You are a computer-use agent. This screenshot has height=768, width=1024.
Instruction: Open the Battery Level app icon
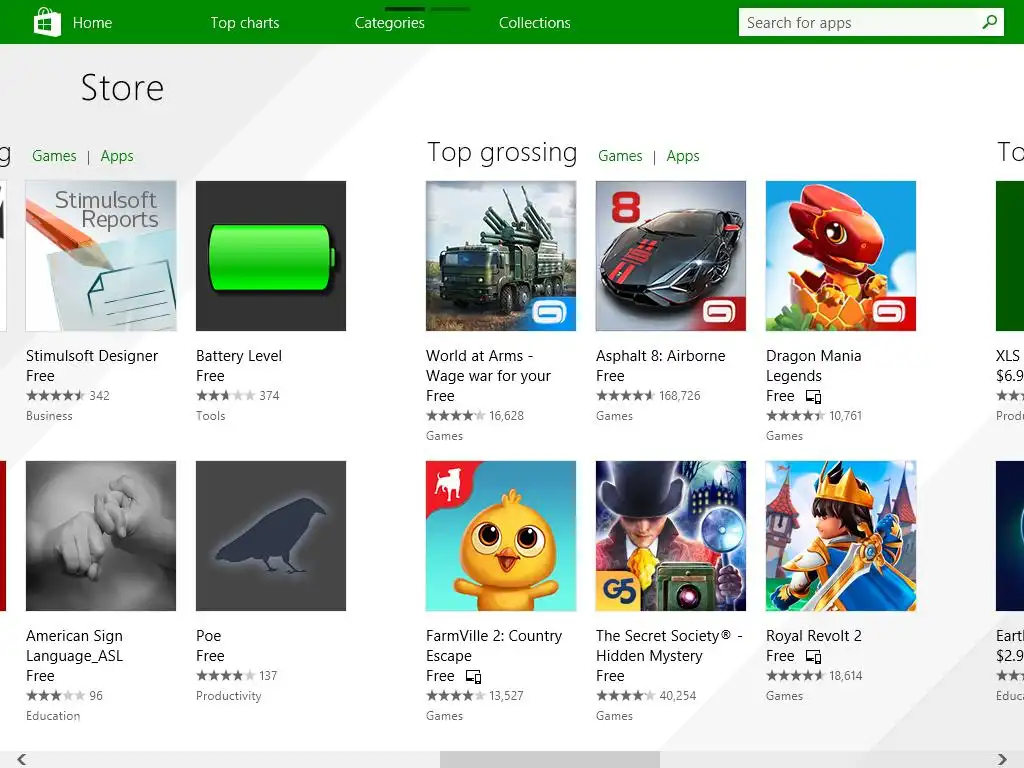270,256
